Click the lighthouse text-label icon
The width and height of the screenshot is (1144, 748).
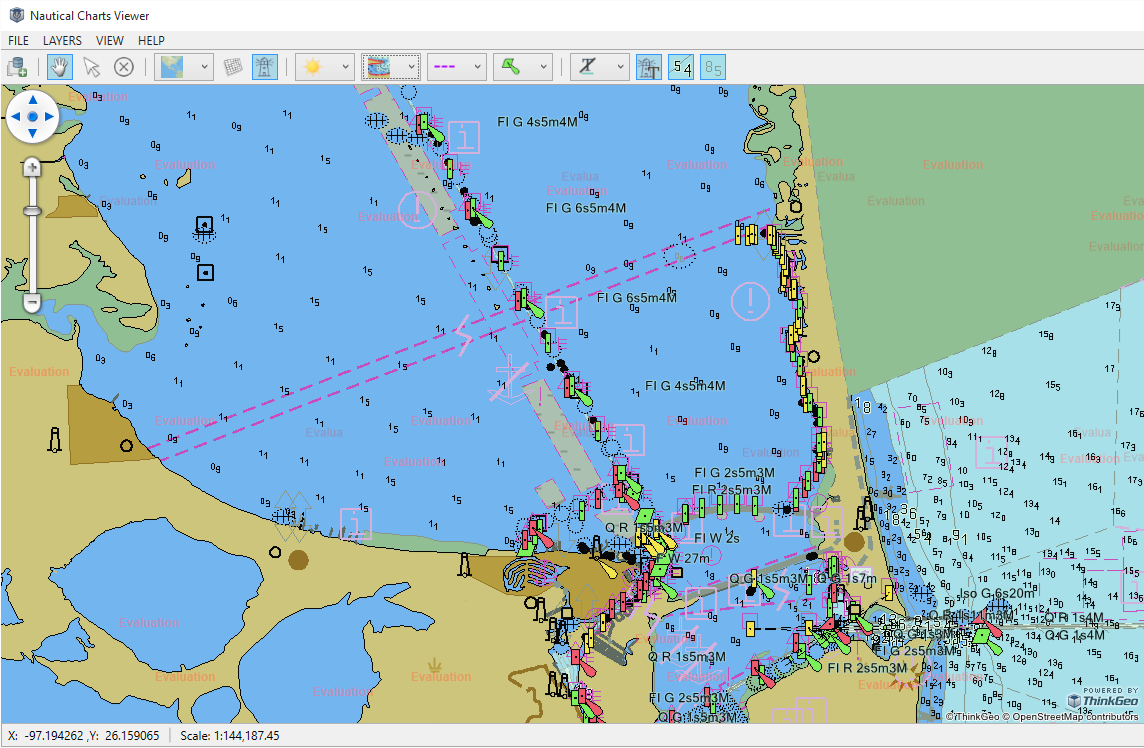pyautogui.click(x=648, y=66)
